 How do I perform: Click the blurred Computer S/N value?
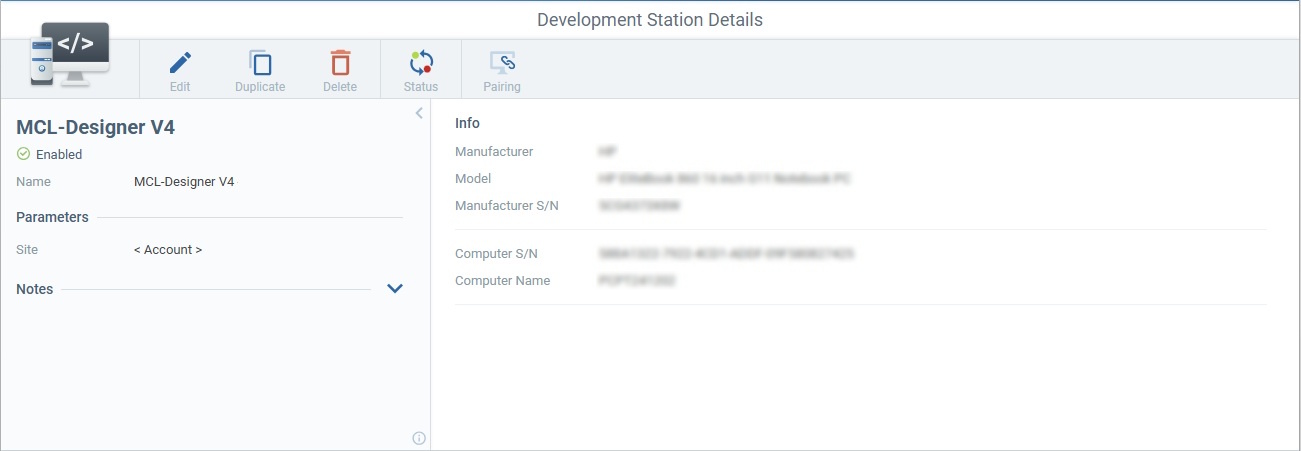(x=726, y=254)
